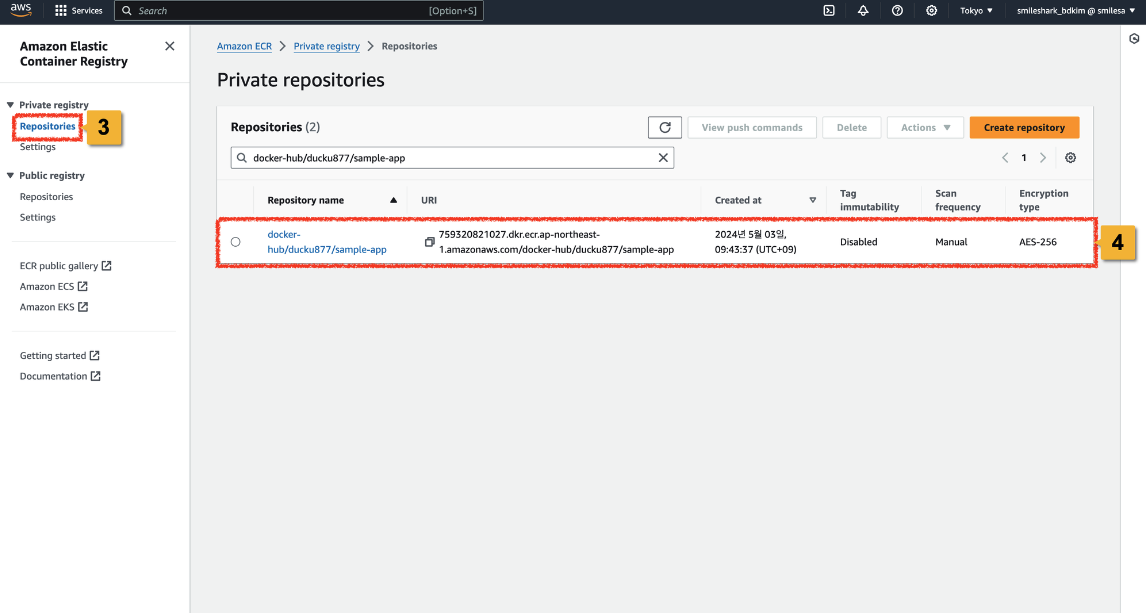Refresh the repositories list

(664, 128)
